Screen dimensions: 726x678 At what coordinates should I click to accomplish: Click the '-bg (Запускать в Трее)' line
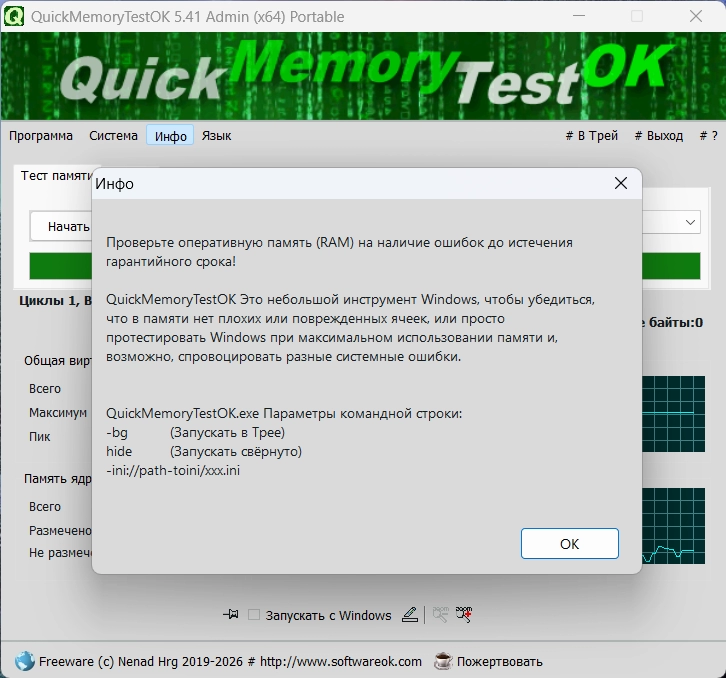click(195, 433)
